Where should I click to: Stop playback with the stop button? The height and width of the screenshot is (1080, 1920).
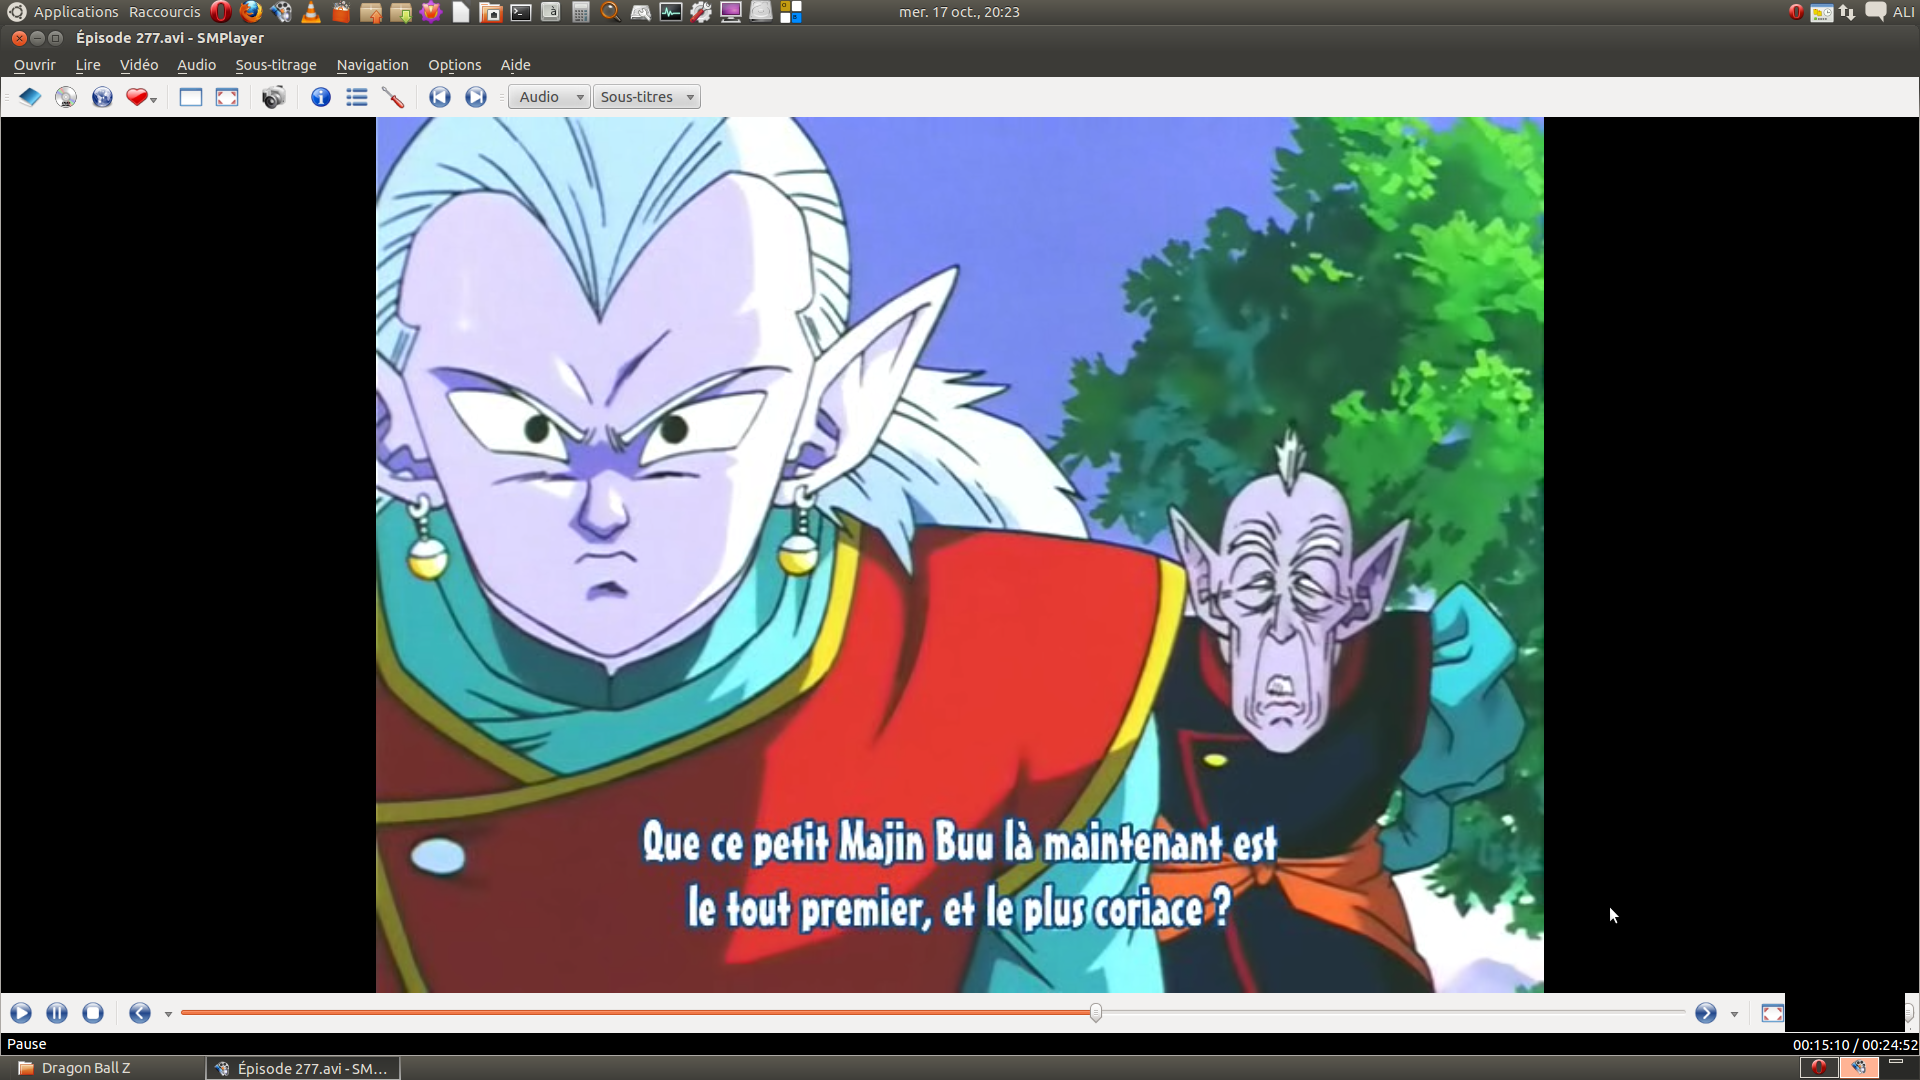(93, 1013)
